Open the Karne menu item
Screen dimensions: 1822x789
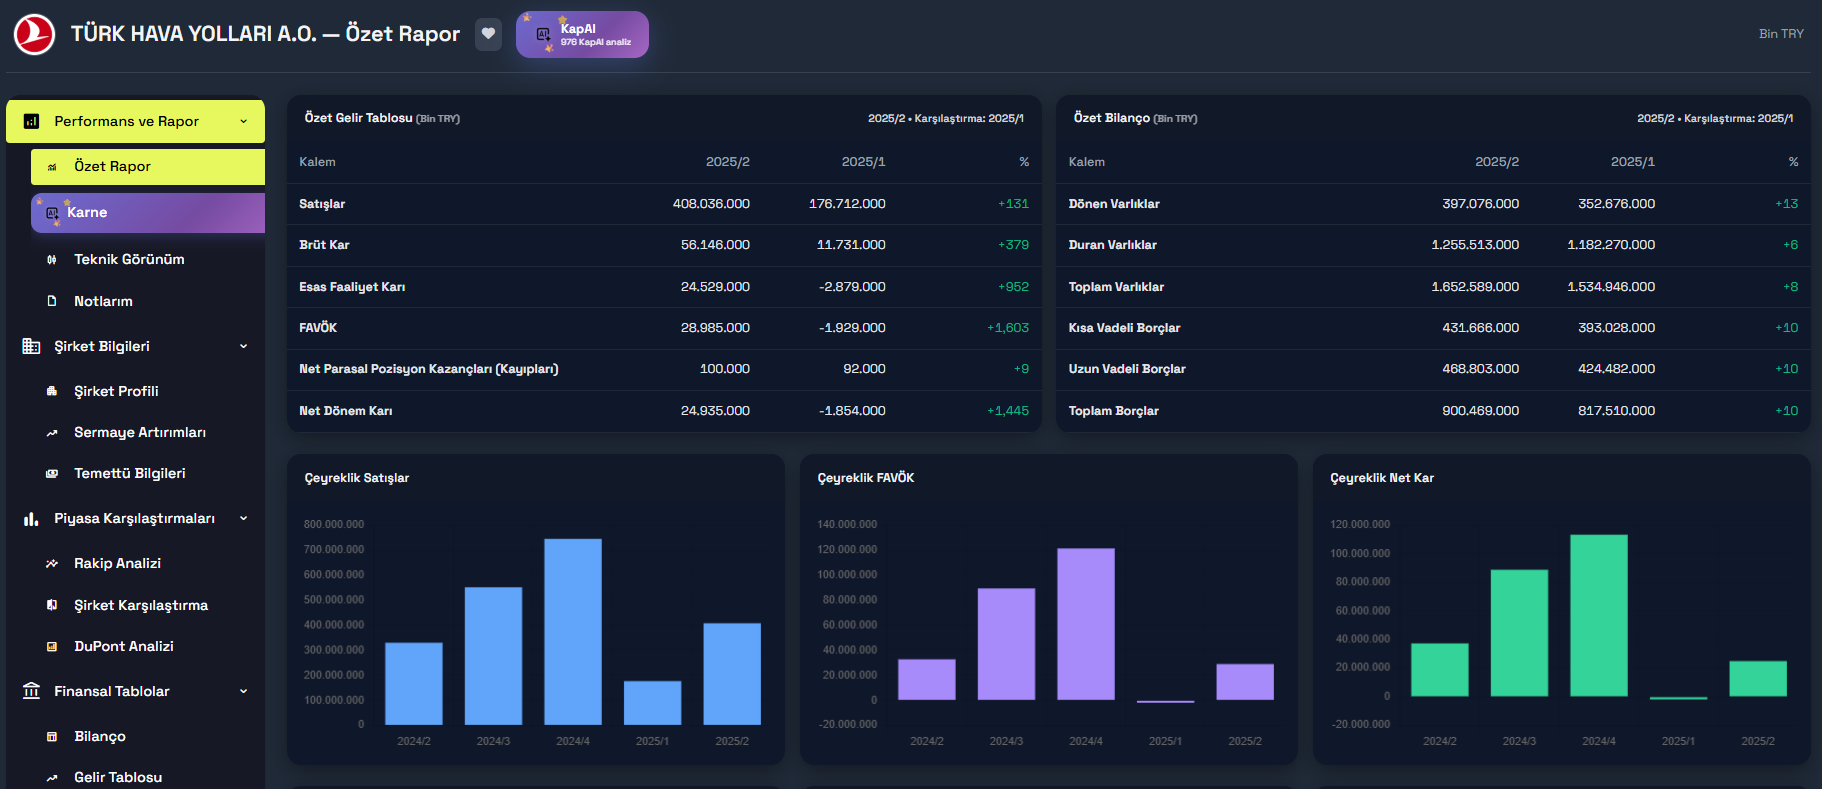point(148,213)
